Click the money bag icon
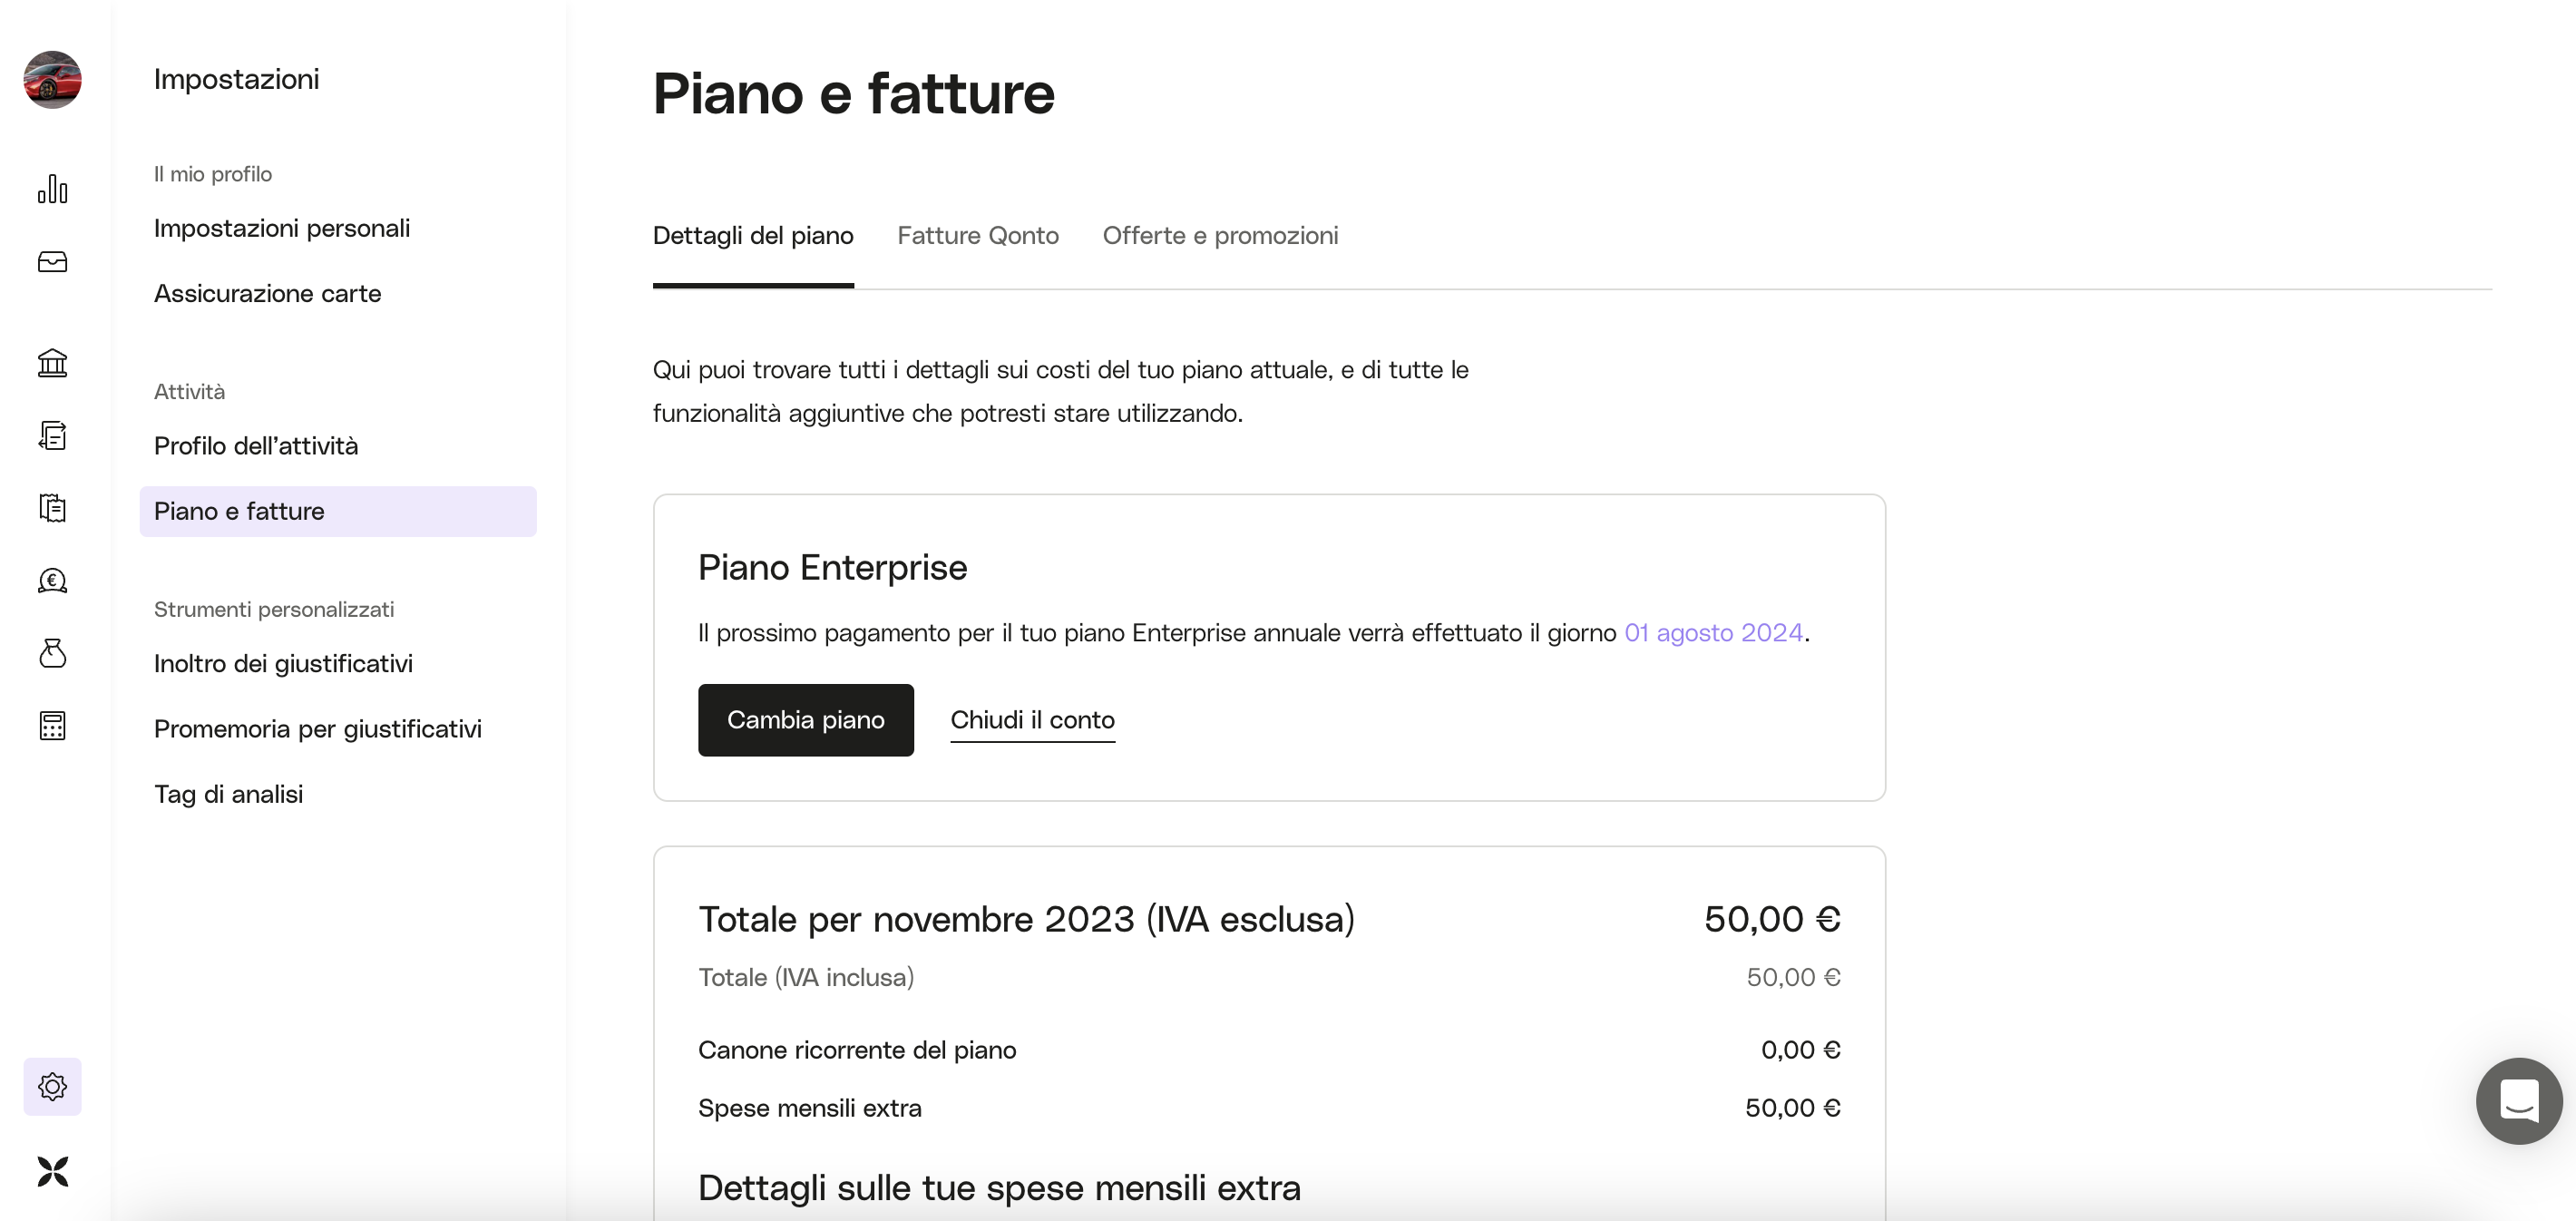The width and height of the screenshot is (2576, 1221). point(52,653)
